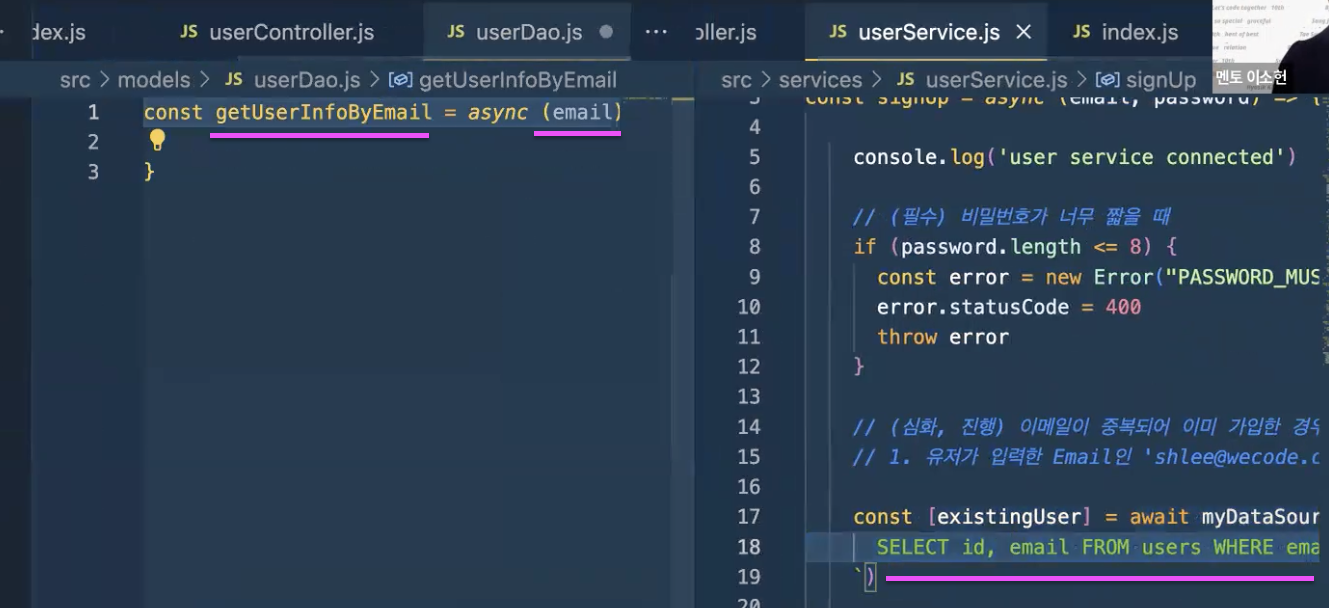Expand the chevron after 'models' breadcrumb

pos(205,80)
